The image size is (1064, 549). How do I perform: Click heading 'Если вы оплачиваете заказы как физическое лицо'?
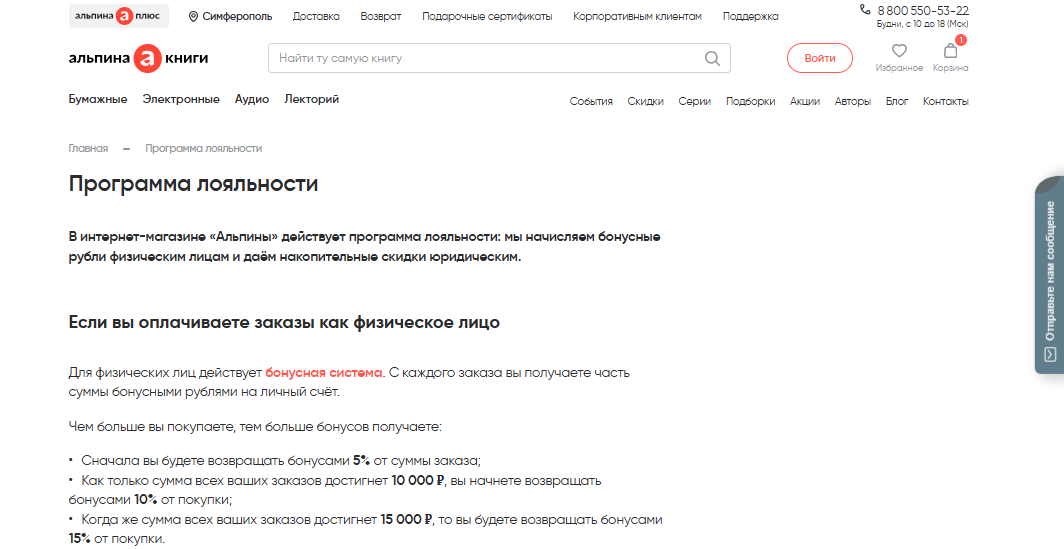coord(284,322)
